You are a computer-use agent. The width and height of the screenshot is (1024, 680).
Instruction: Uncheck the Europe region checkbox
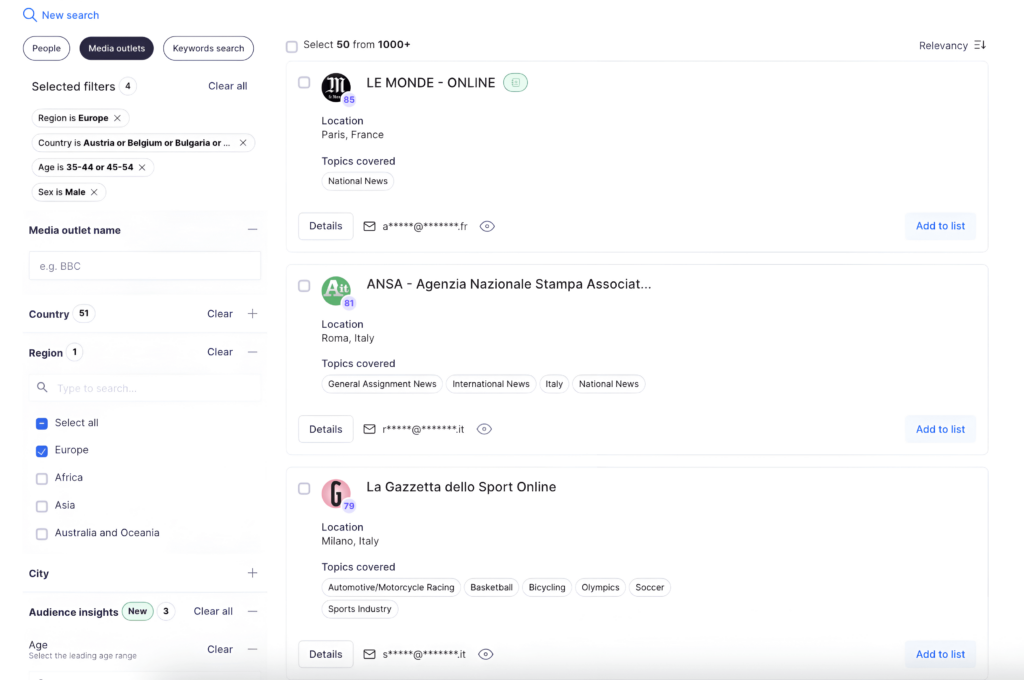(42, 451)
